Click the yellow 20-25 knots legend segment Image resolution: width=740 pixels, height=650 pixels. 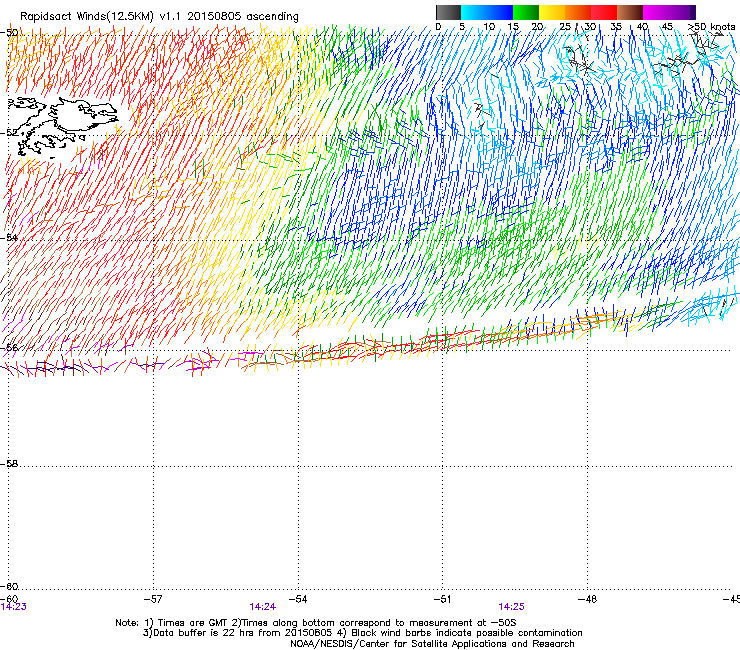[552, 12]
